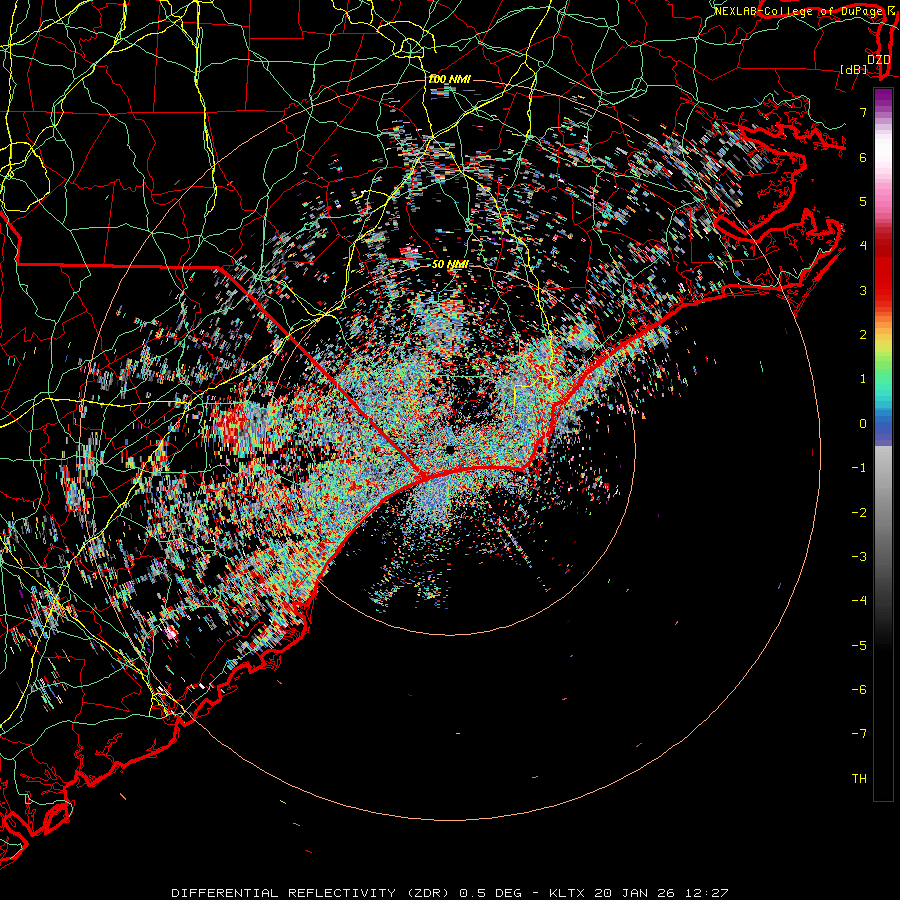Click the Differential Reflectivity caption at the bottom
900x900 pixels.
point(449,893)
